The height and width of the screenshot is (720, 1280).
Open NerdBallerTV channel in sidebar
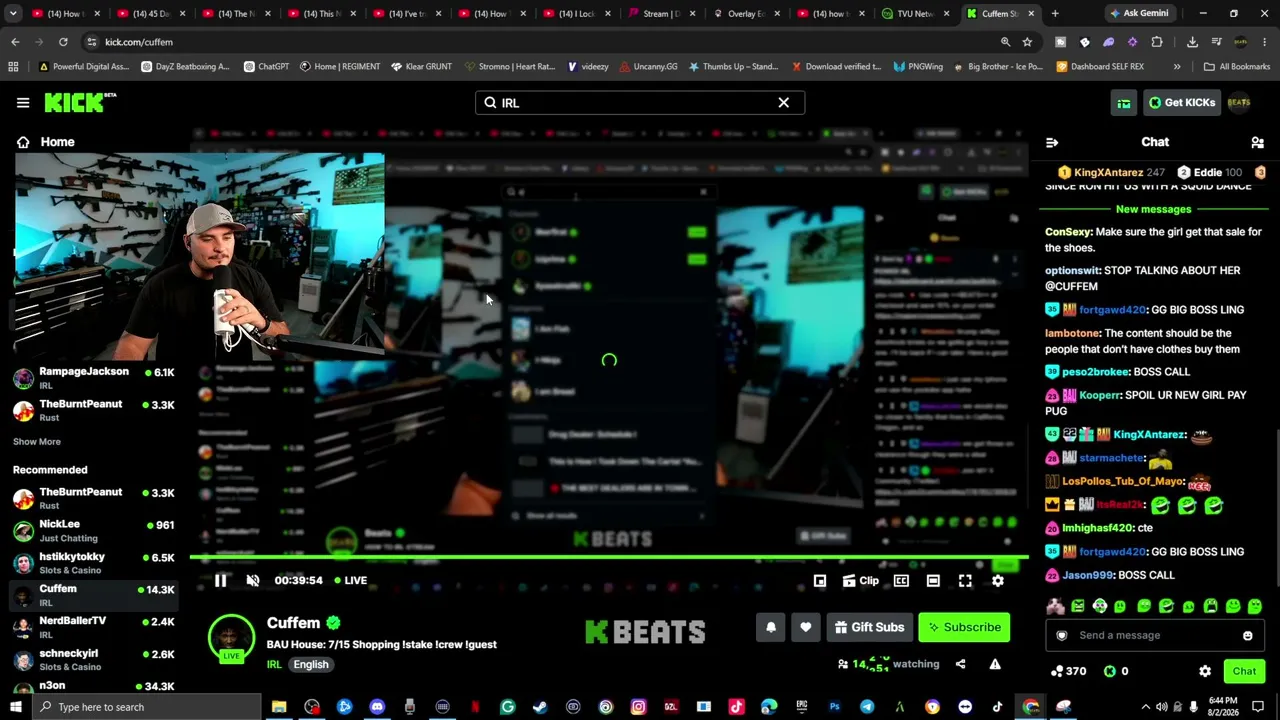[x=95, y=627]
